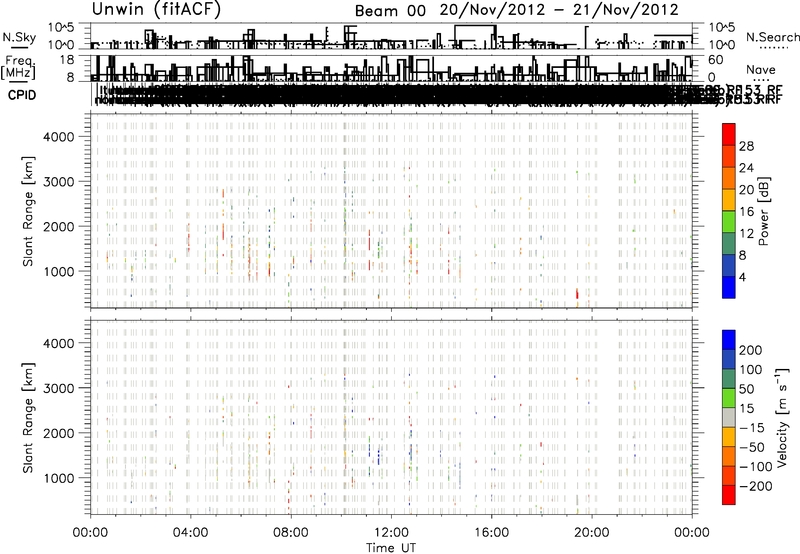Pick the orange segment between 20 and 24 dB
Screen dimensions: 800x554
[729, 178]
